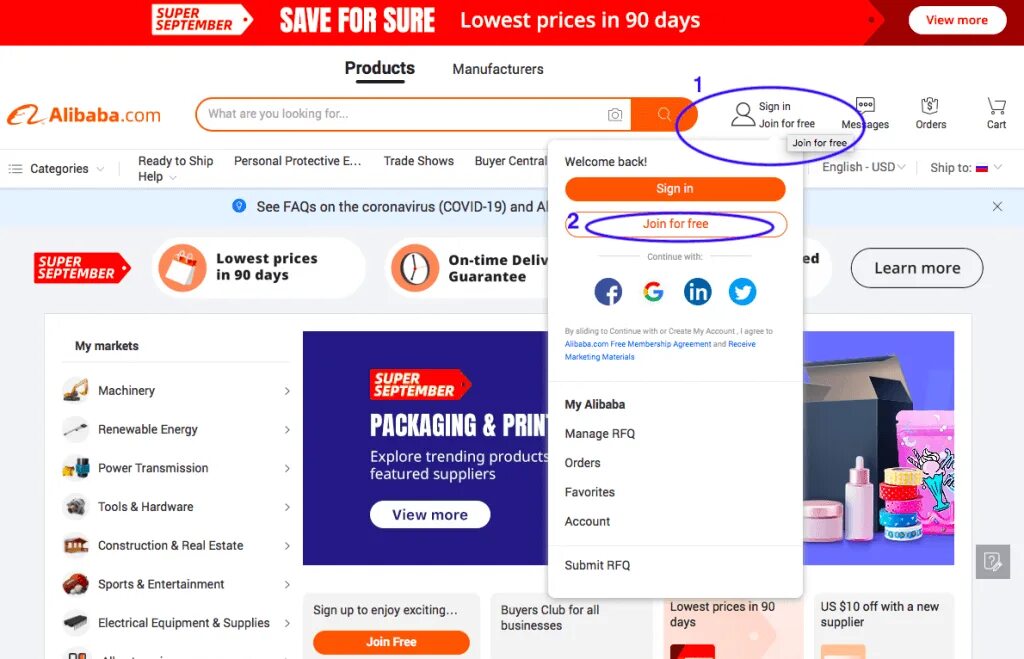Click the orange Sign in button

pyautogui.click(x=675, y=189)
